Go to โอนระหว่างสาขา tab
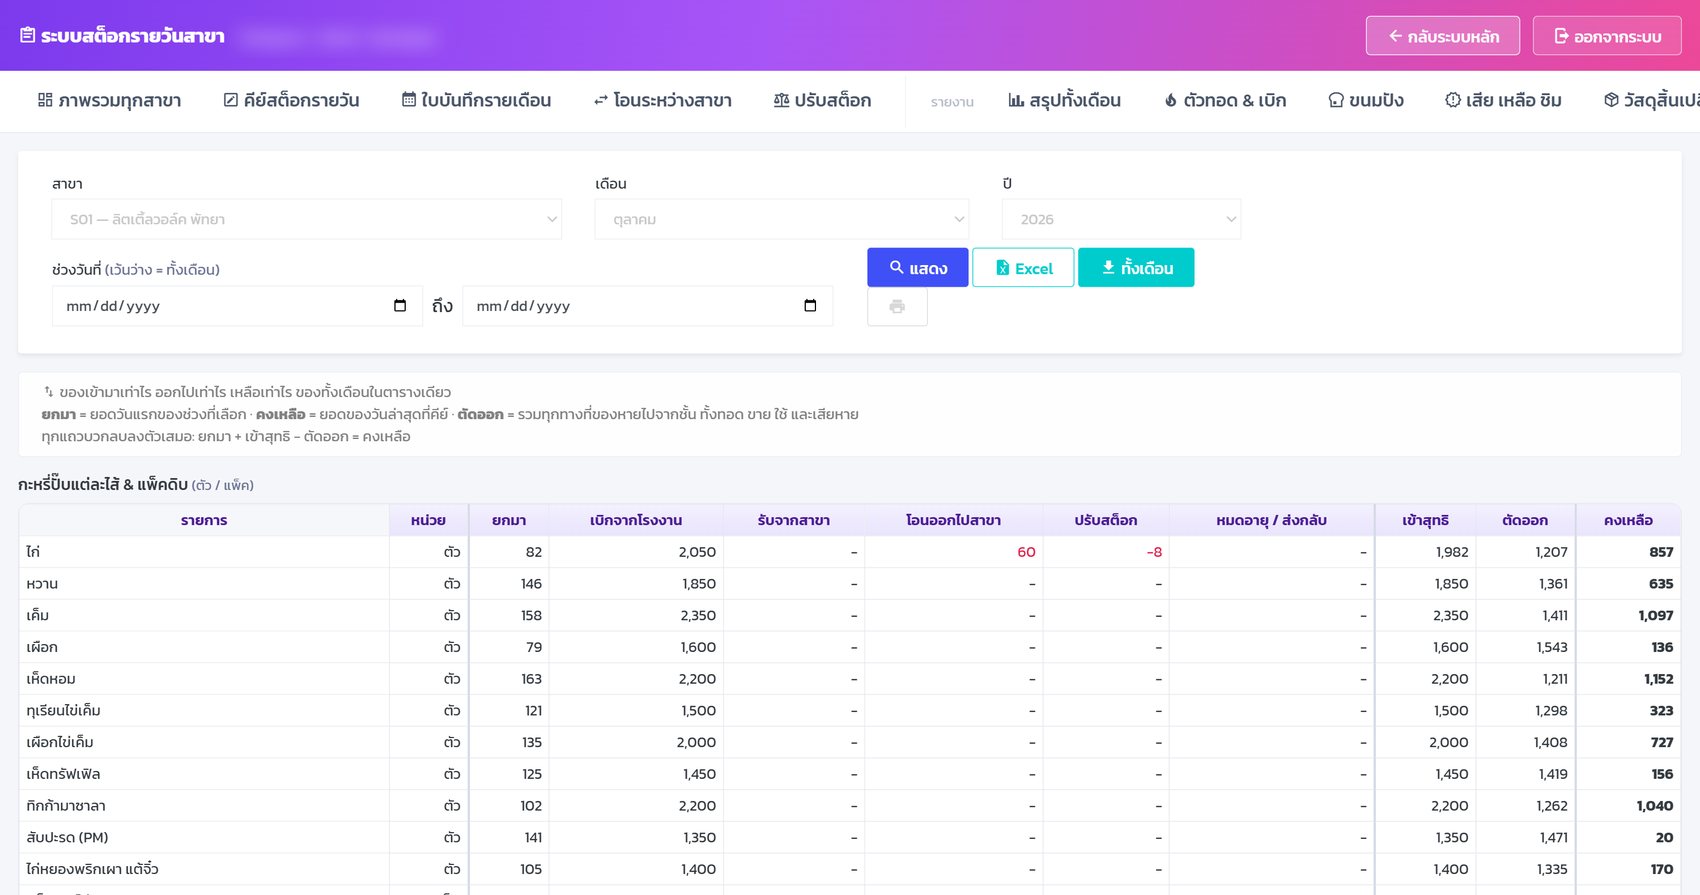Image resolution: width=1700 pixels, height=895 pixels. pyautogui.click(x=662, y=101)
